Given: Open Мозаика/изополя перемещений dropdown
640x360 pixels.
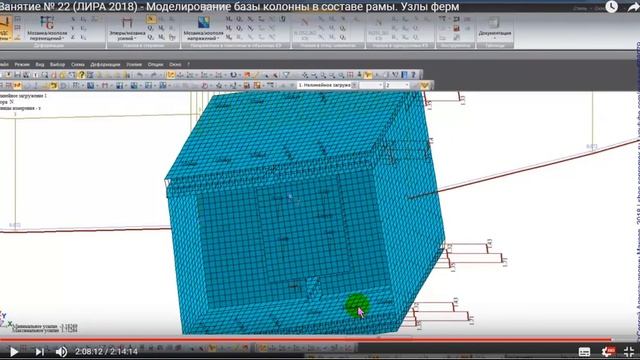Looking at the screenshot, I should point(47,36).
